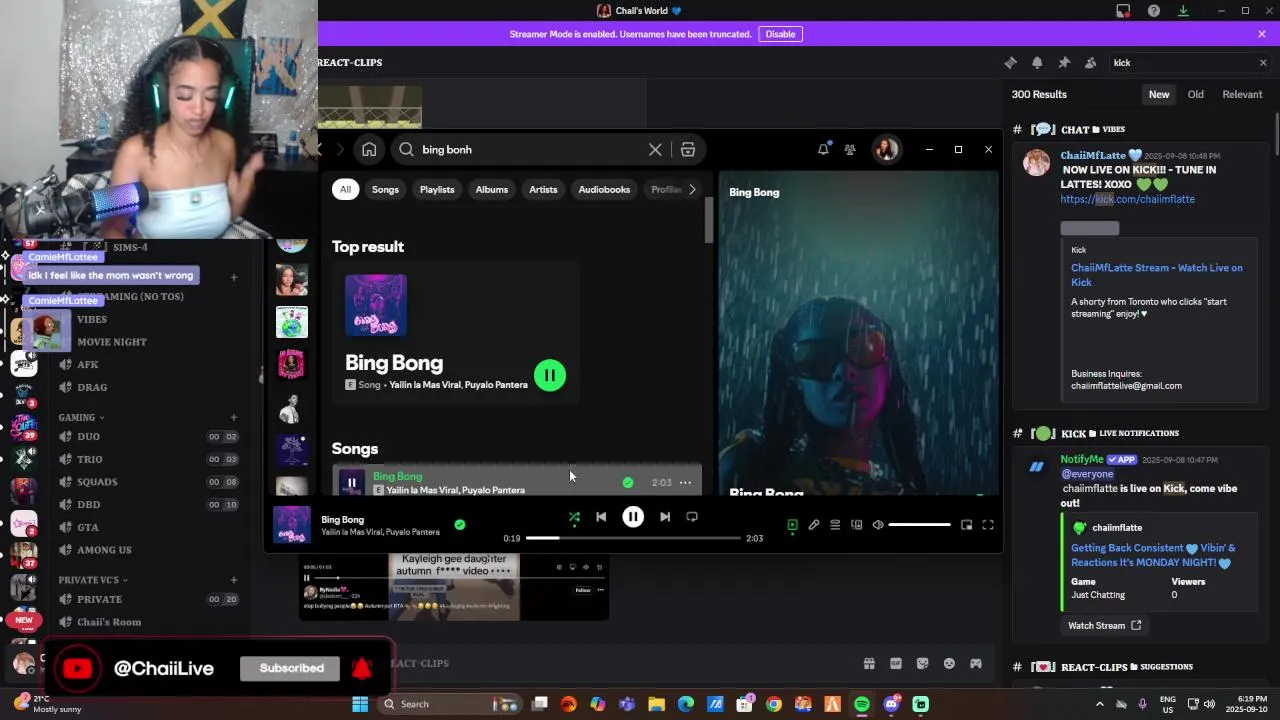Screen dimensions: 1280x720
Task: Skip to the previous track
Action: click(601, 517)
